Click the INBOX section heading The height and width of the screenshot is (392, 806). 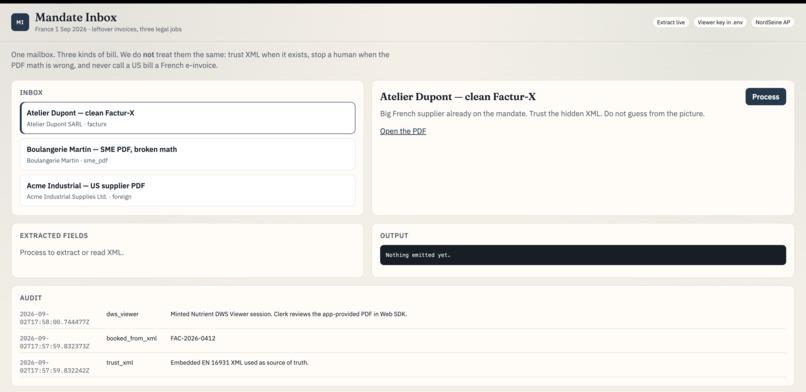pos(31,92)
